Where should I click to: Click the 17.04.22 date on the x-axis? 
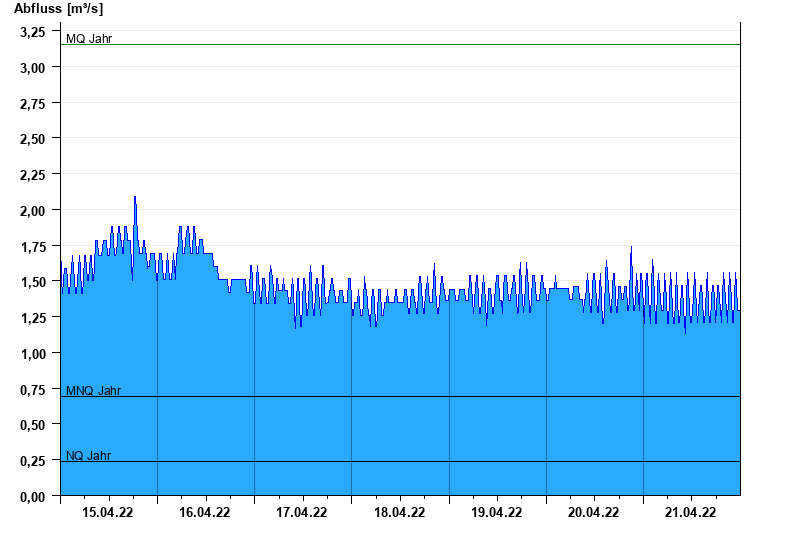(x=302, y=513)
